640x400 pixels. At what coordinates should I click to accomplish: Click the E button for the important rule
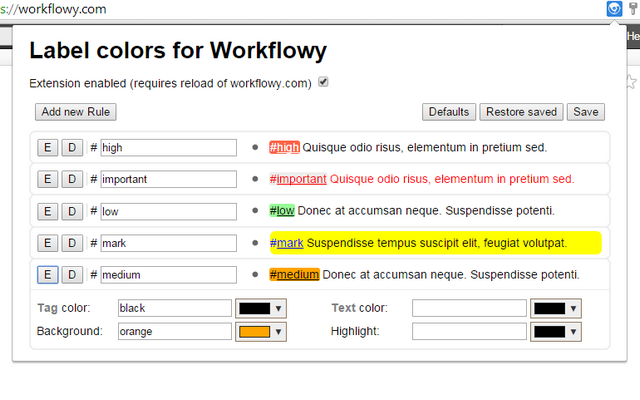[47, 179]
